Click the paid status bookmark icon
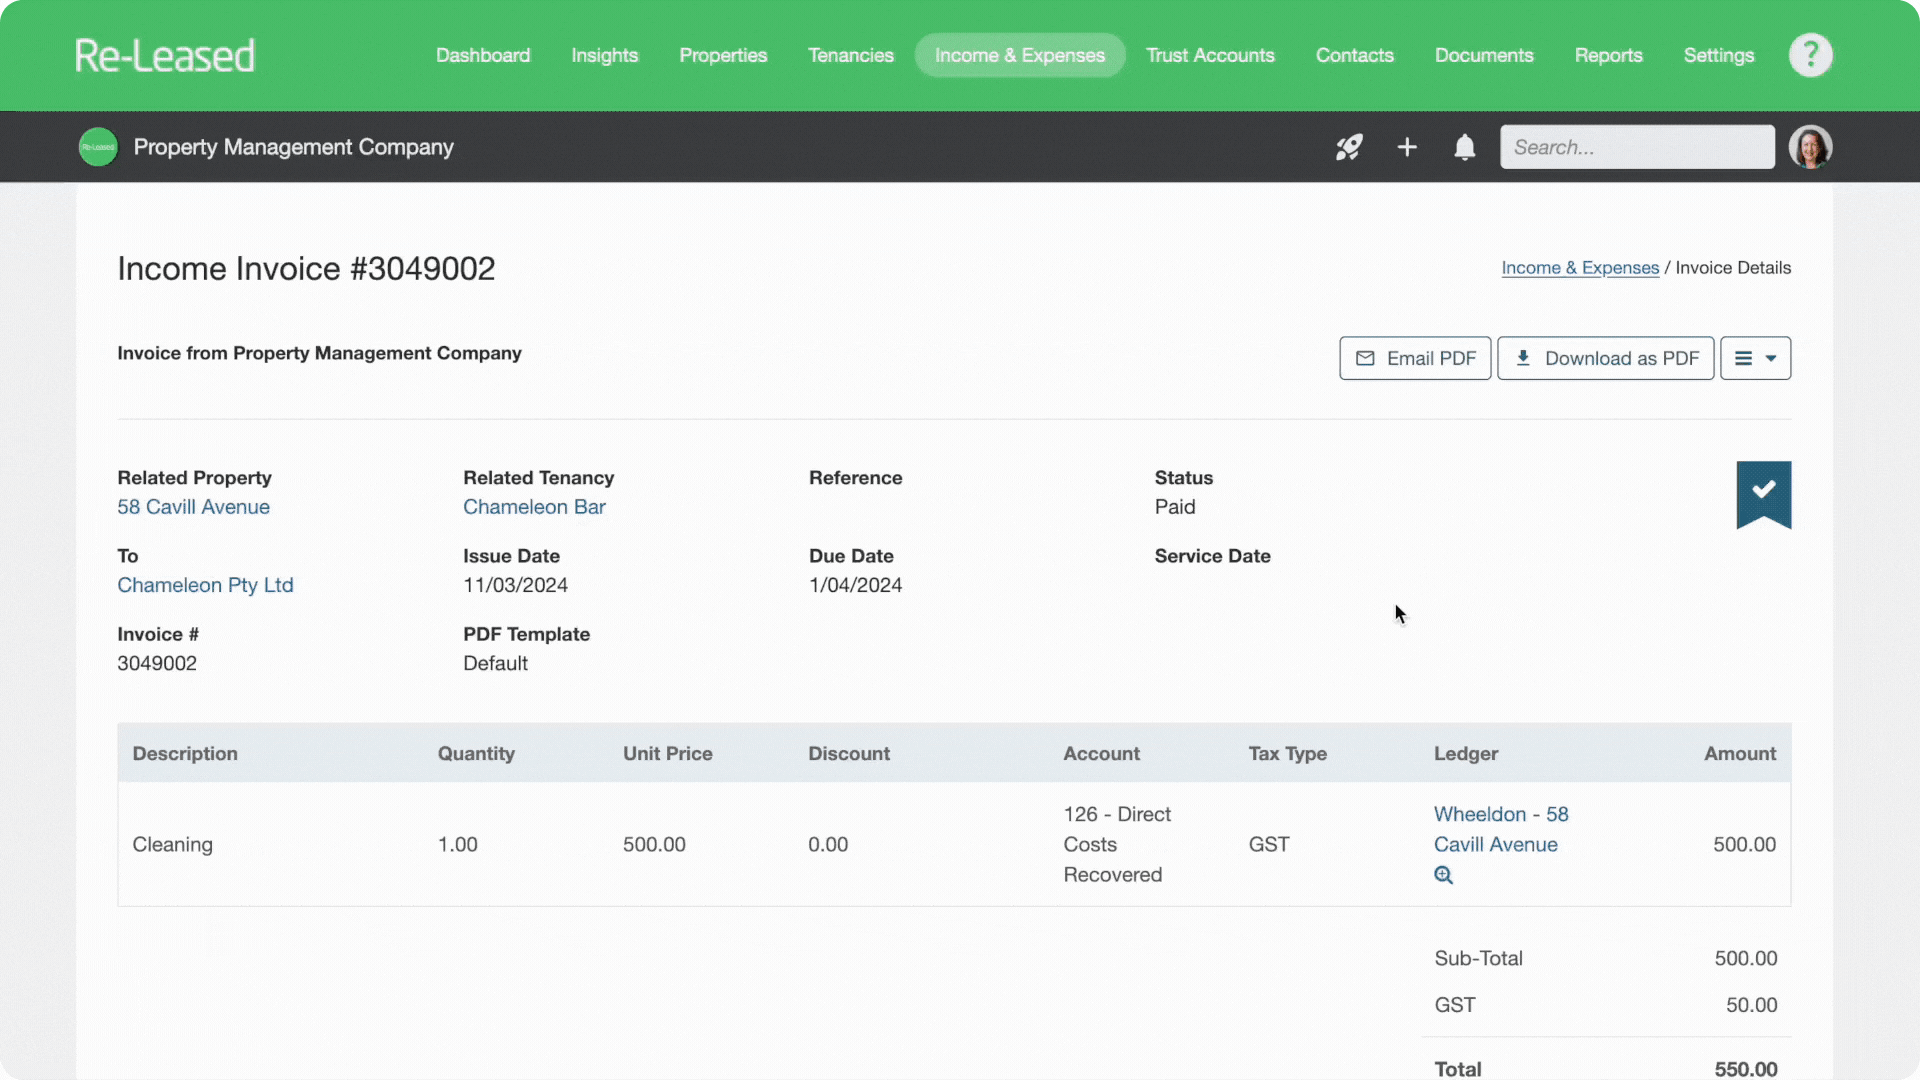1920x1080 pixels. tap(1763, 494)
